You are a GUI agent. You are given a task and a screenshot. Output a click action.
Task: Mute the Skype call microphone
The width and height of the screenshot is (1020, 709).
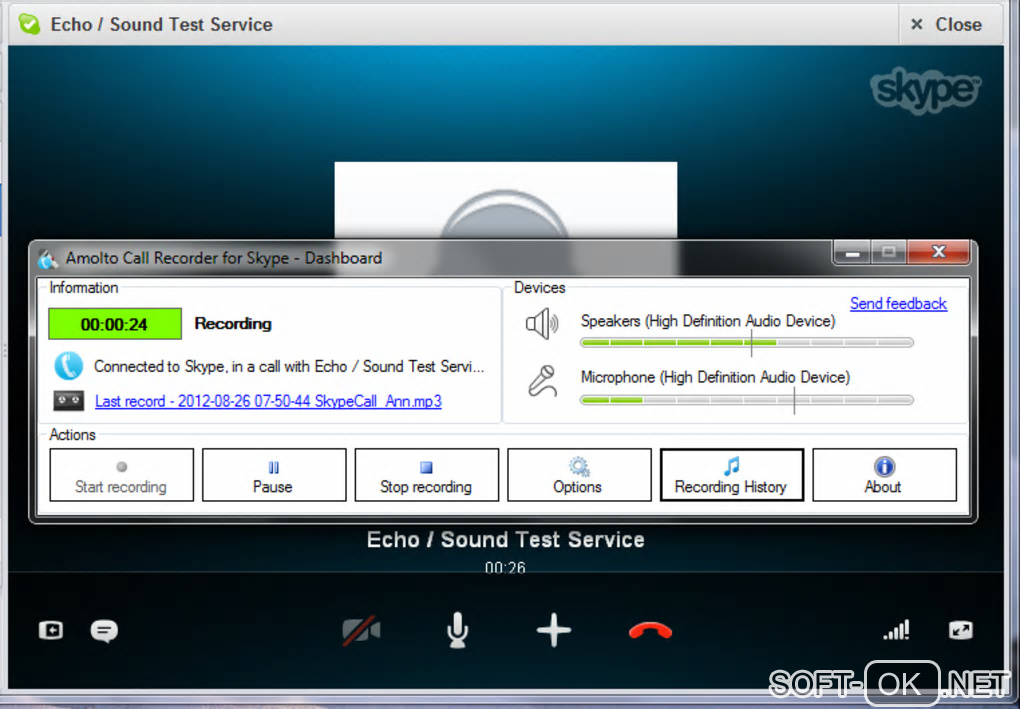pos(457,630)
